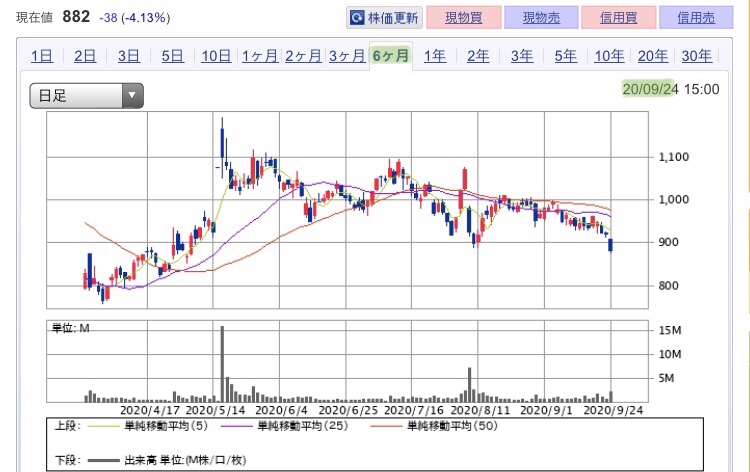Switch to the 10年 chart range
This screenshot has width=750, height=472.
point(609,56)
